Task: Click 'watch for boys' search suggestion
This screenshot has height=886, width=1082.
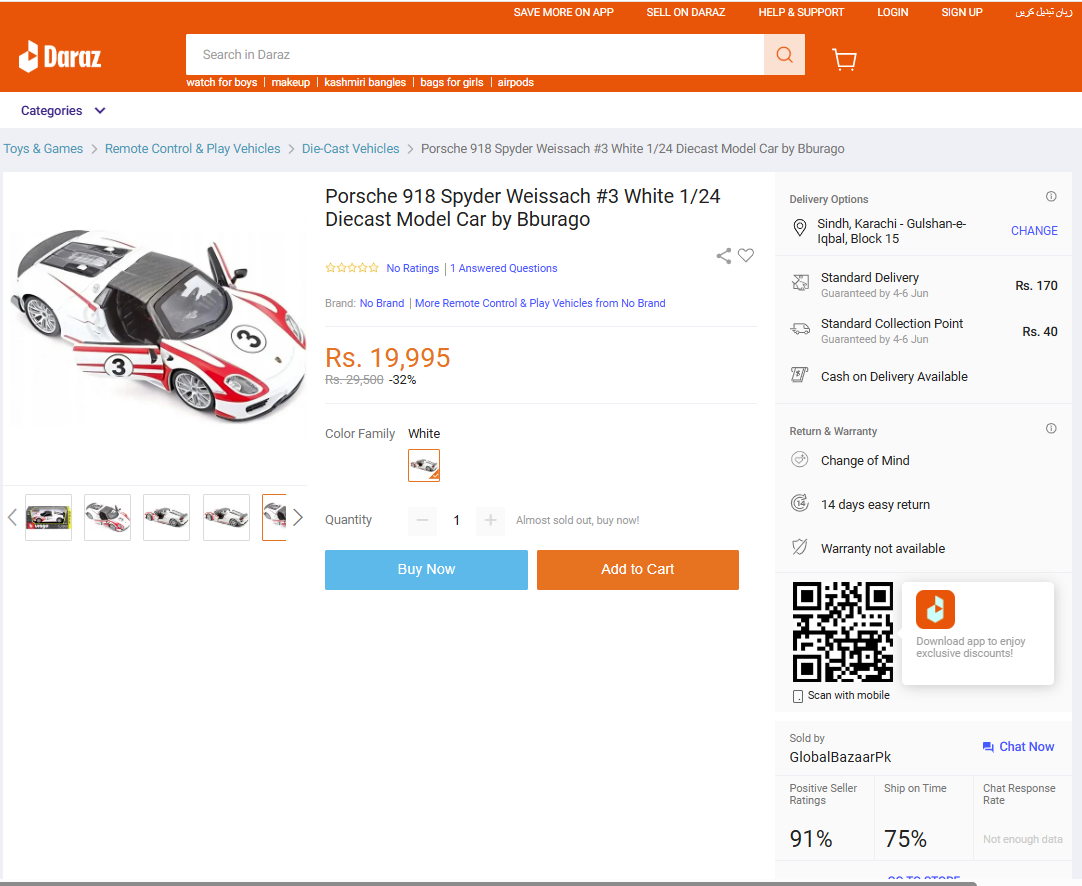Action: [222, 82]
